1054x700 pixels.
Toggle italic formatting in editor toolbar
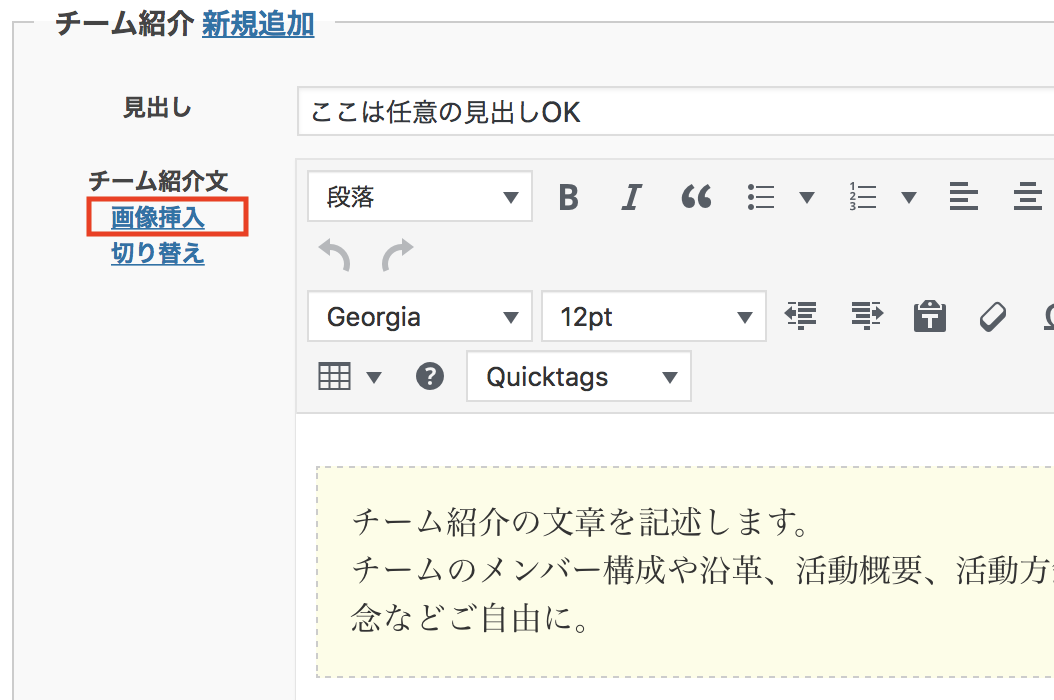tap(631, 197)
